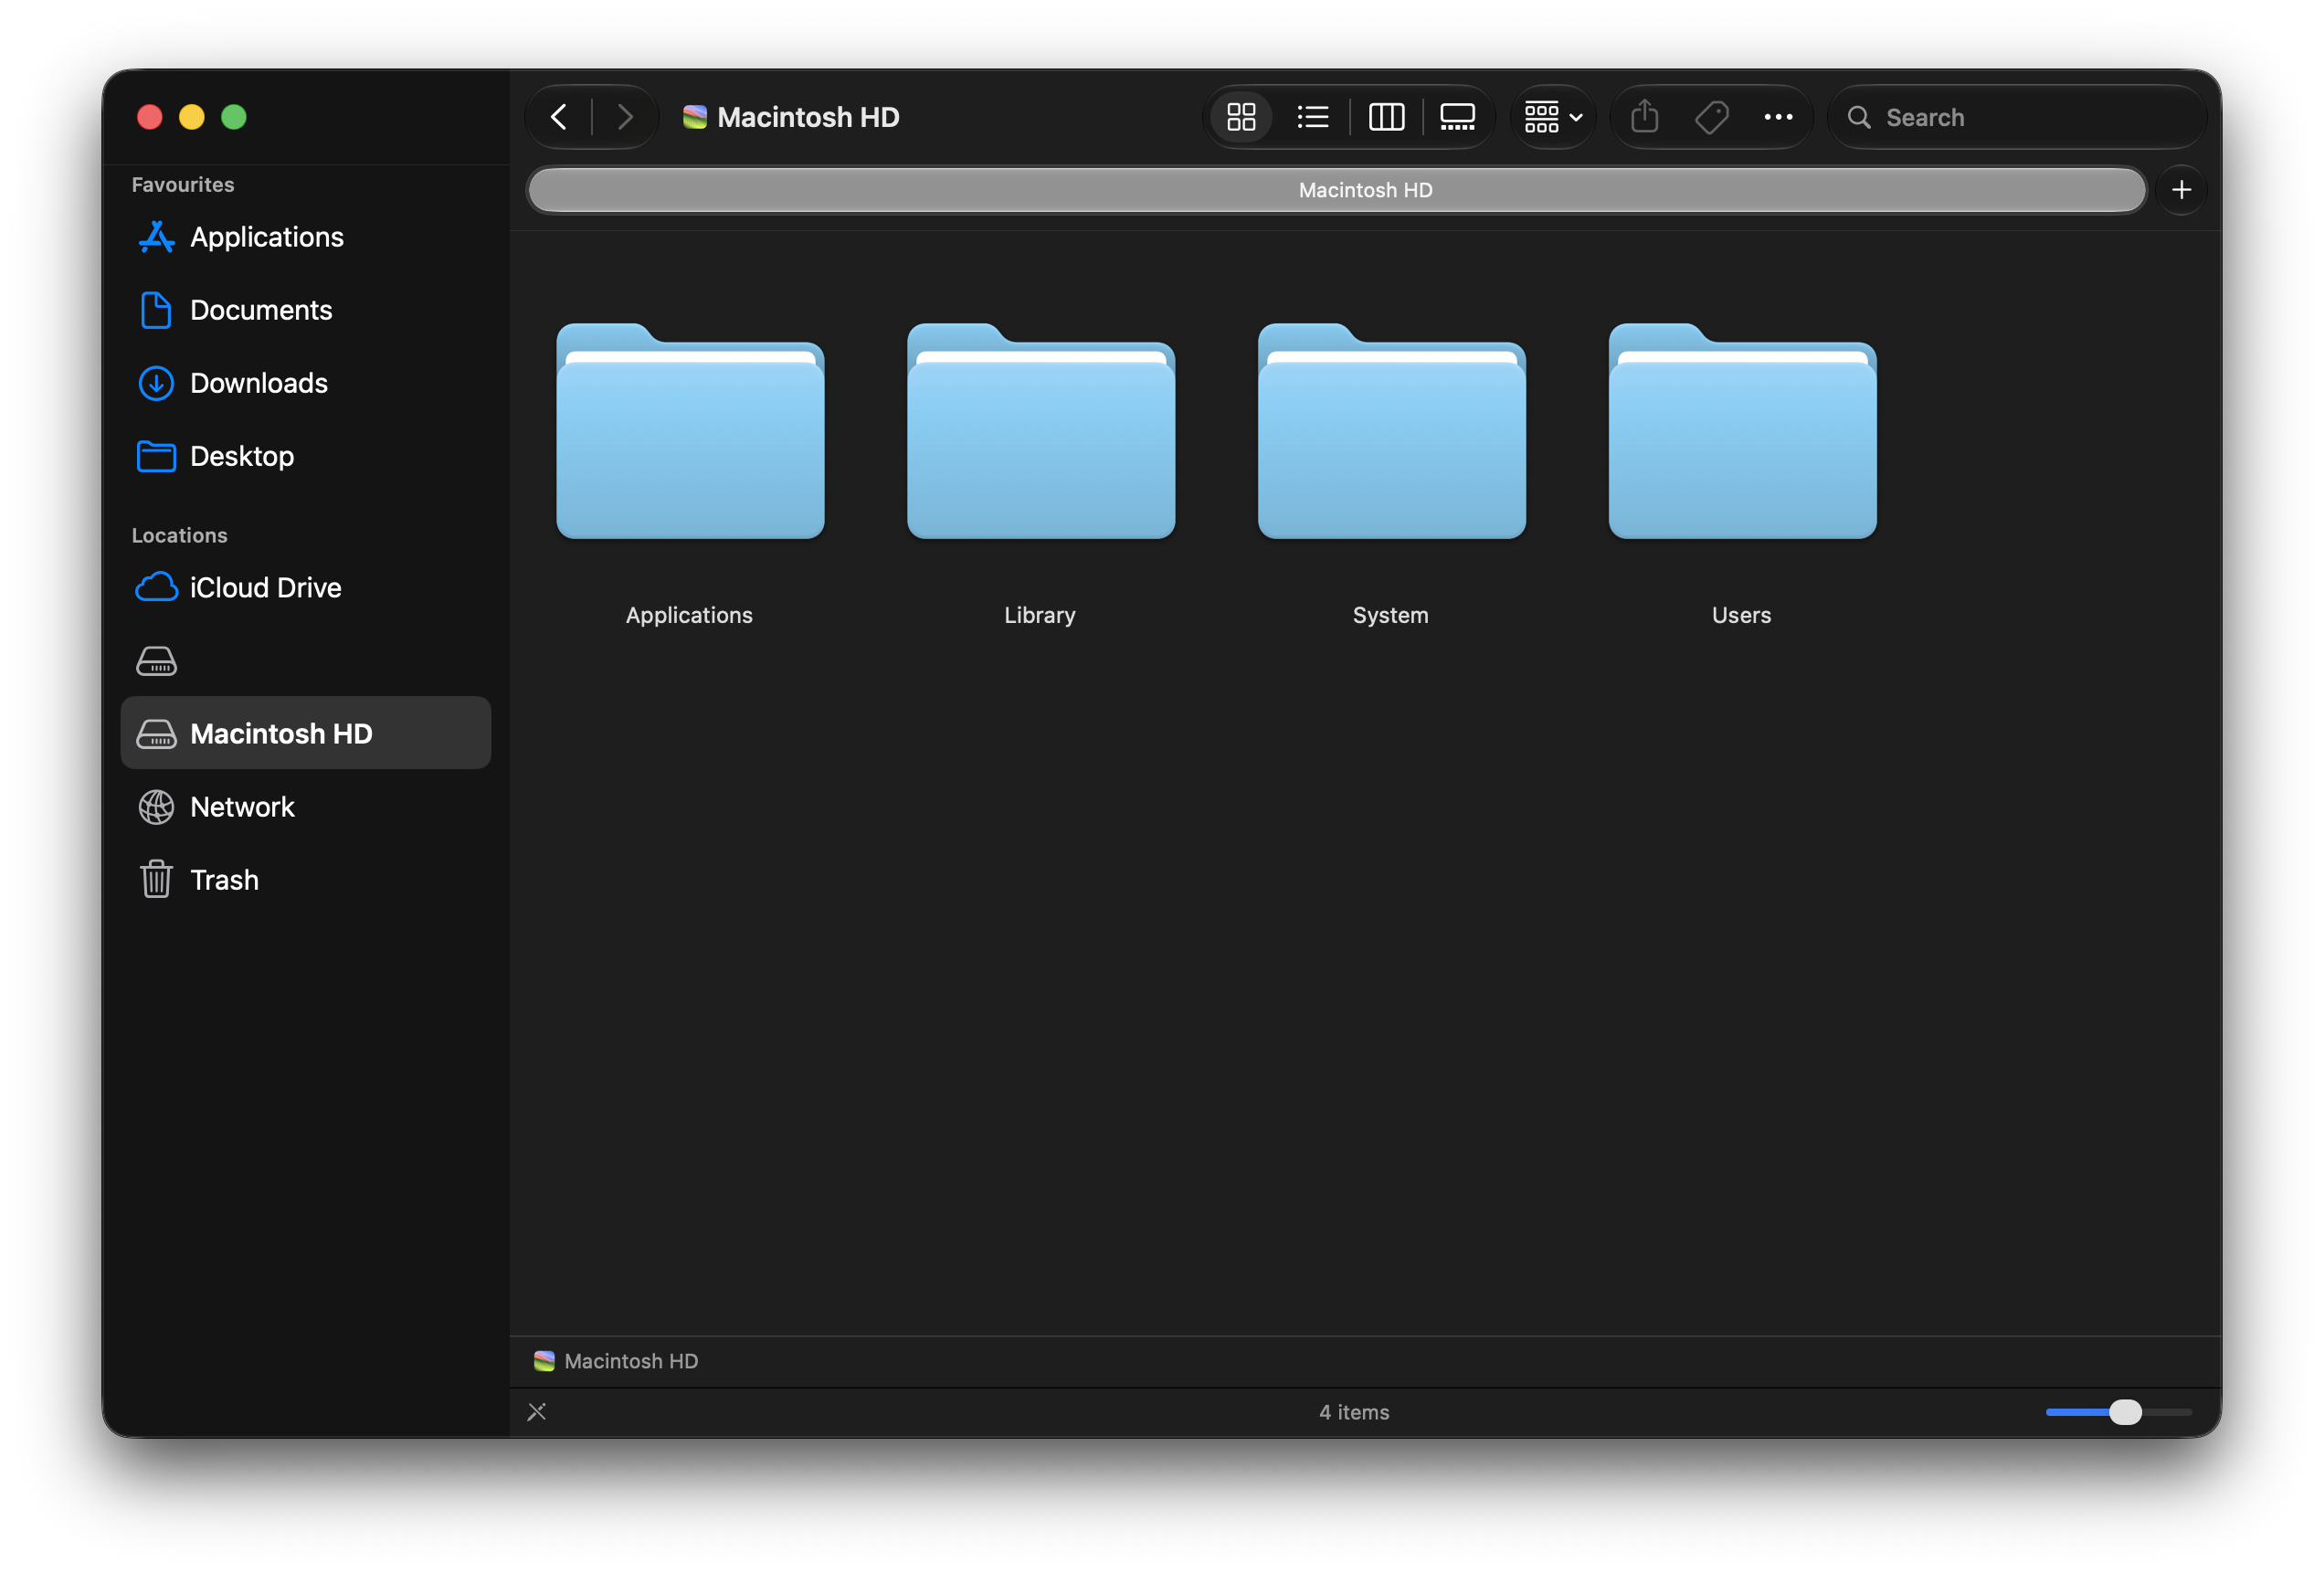The width and height of the screenshot is (2324, 1573).
Task: Select the Library folder icon
Action: tap(1041, 431)
